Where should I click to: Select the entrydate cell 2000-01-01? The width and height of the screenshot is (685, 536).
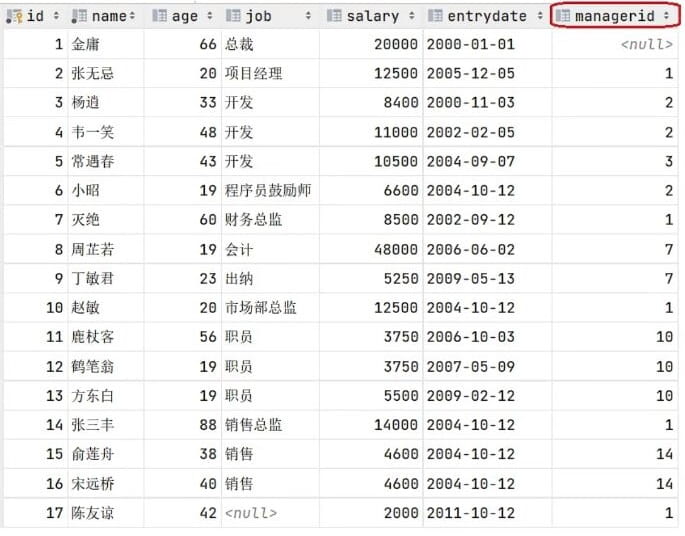(x=471, y=44)
